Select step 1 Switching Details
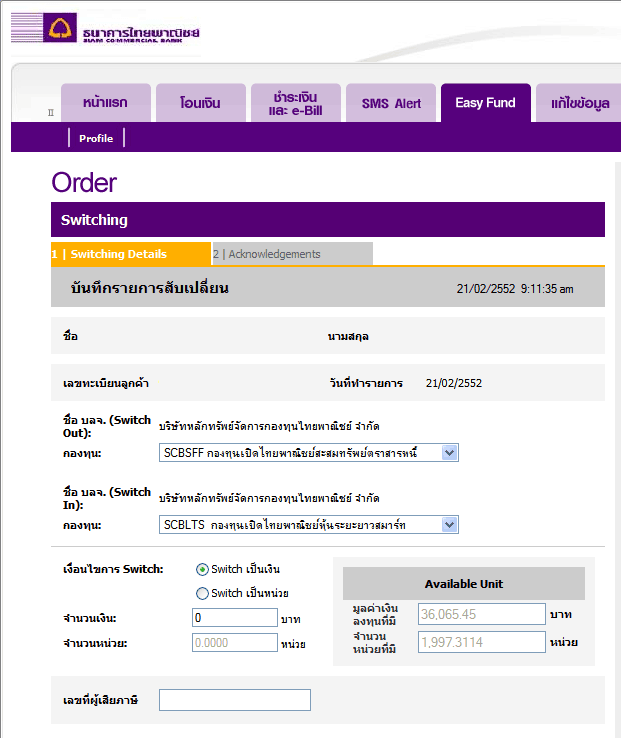The height and width of the screenshot is (738, 621). 131,254
